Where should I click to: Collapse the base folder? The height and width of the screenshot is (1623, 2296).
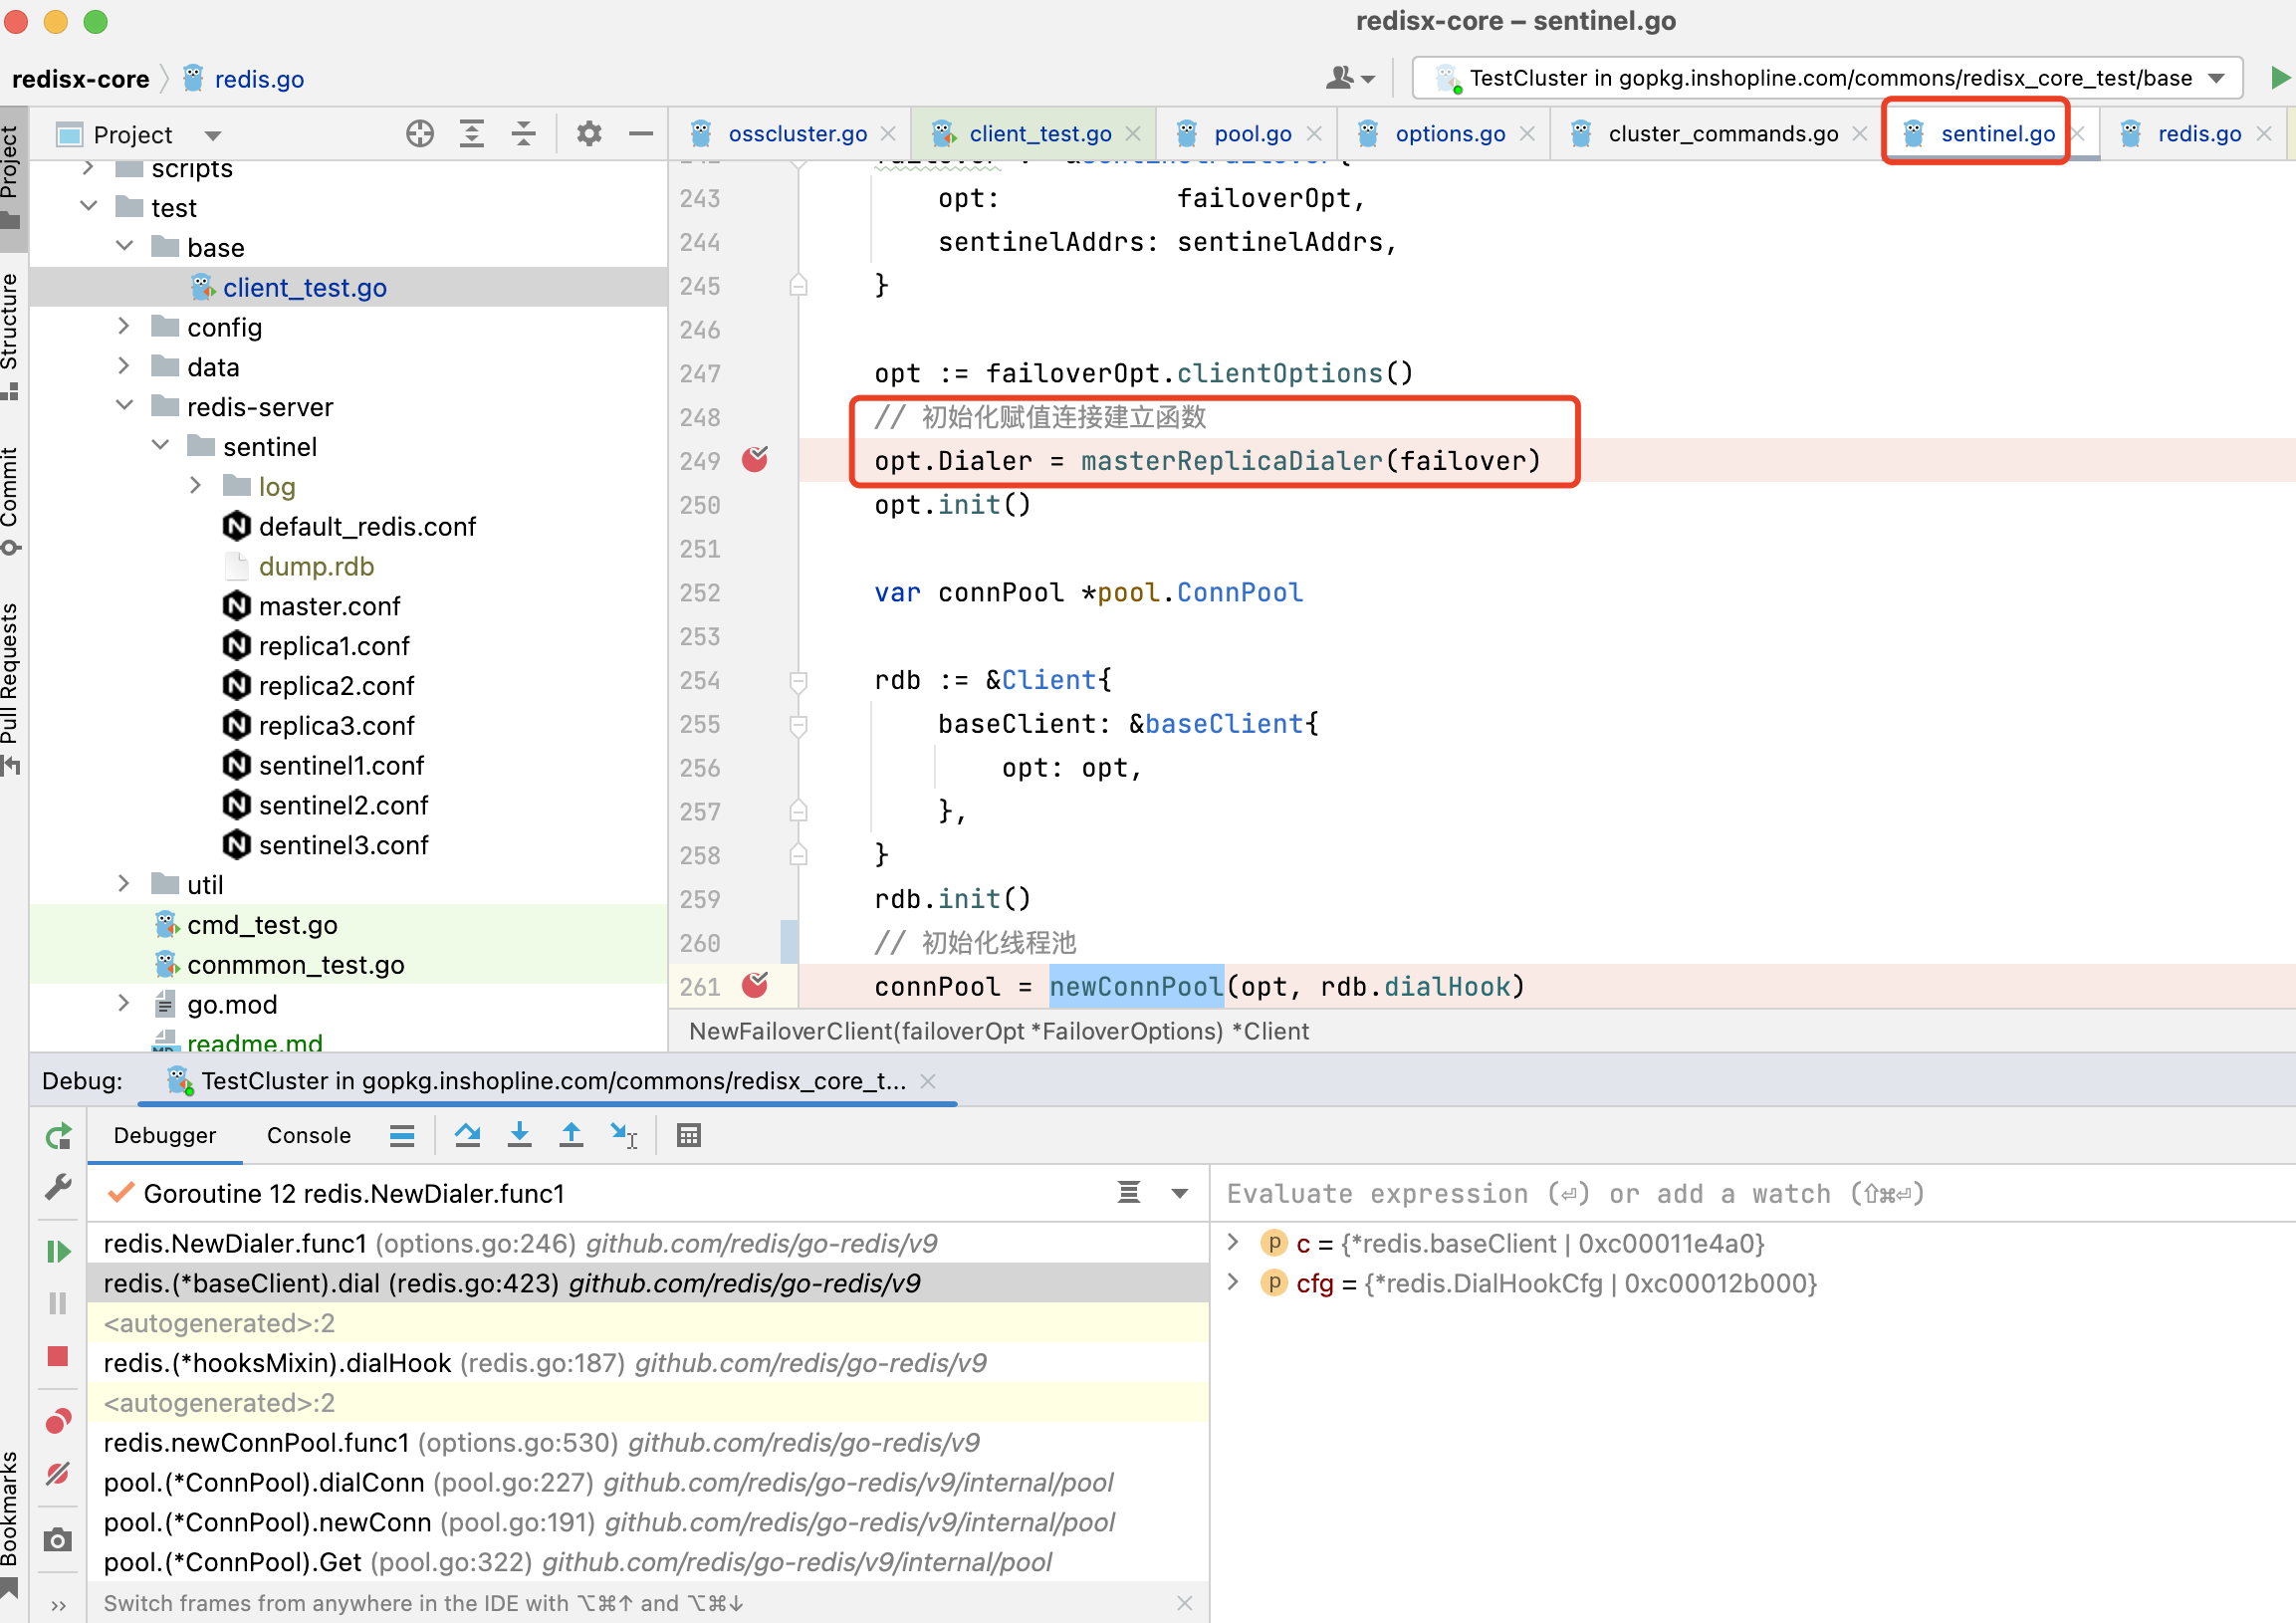point(125,247)
